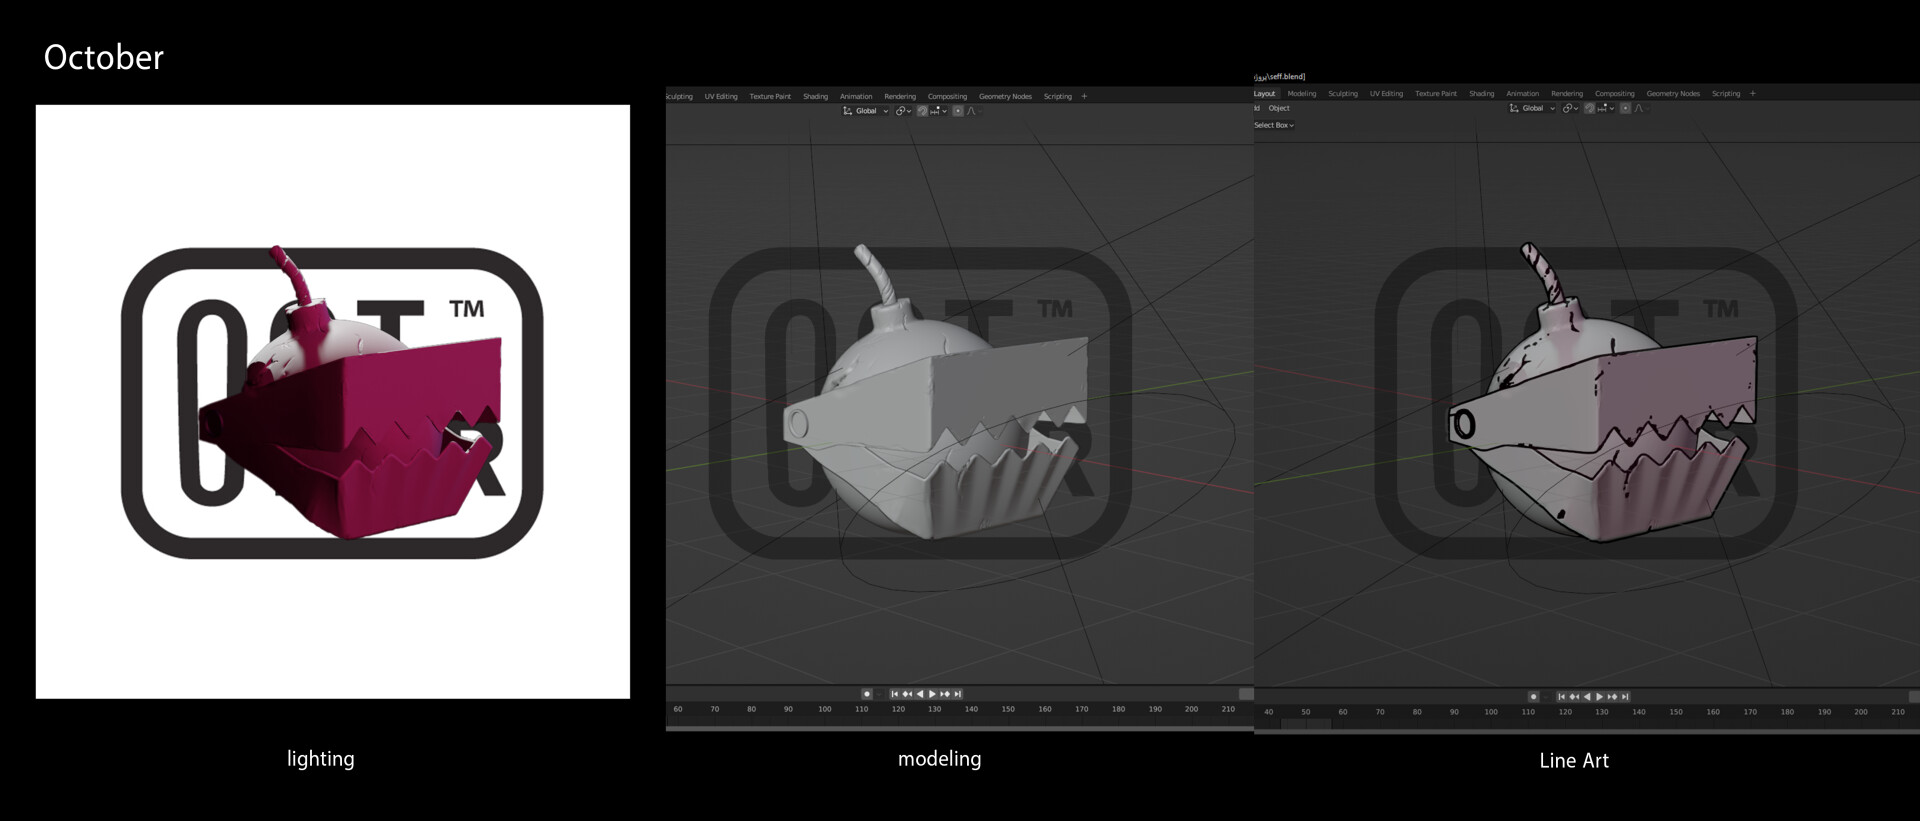Jump to last frame in the middle modeling timeline
Screen dimensions: 1920x821
pos(958,694)
